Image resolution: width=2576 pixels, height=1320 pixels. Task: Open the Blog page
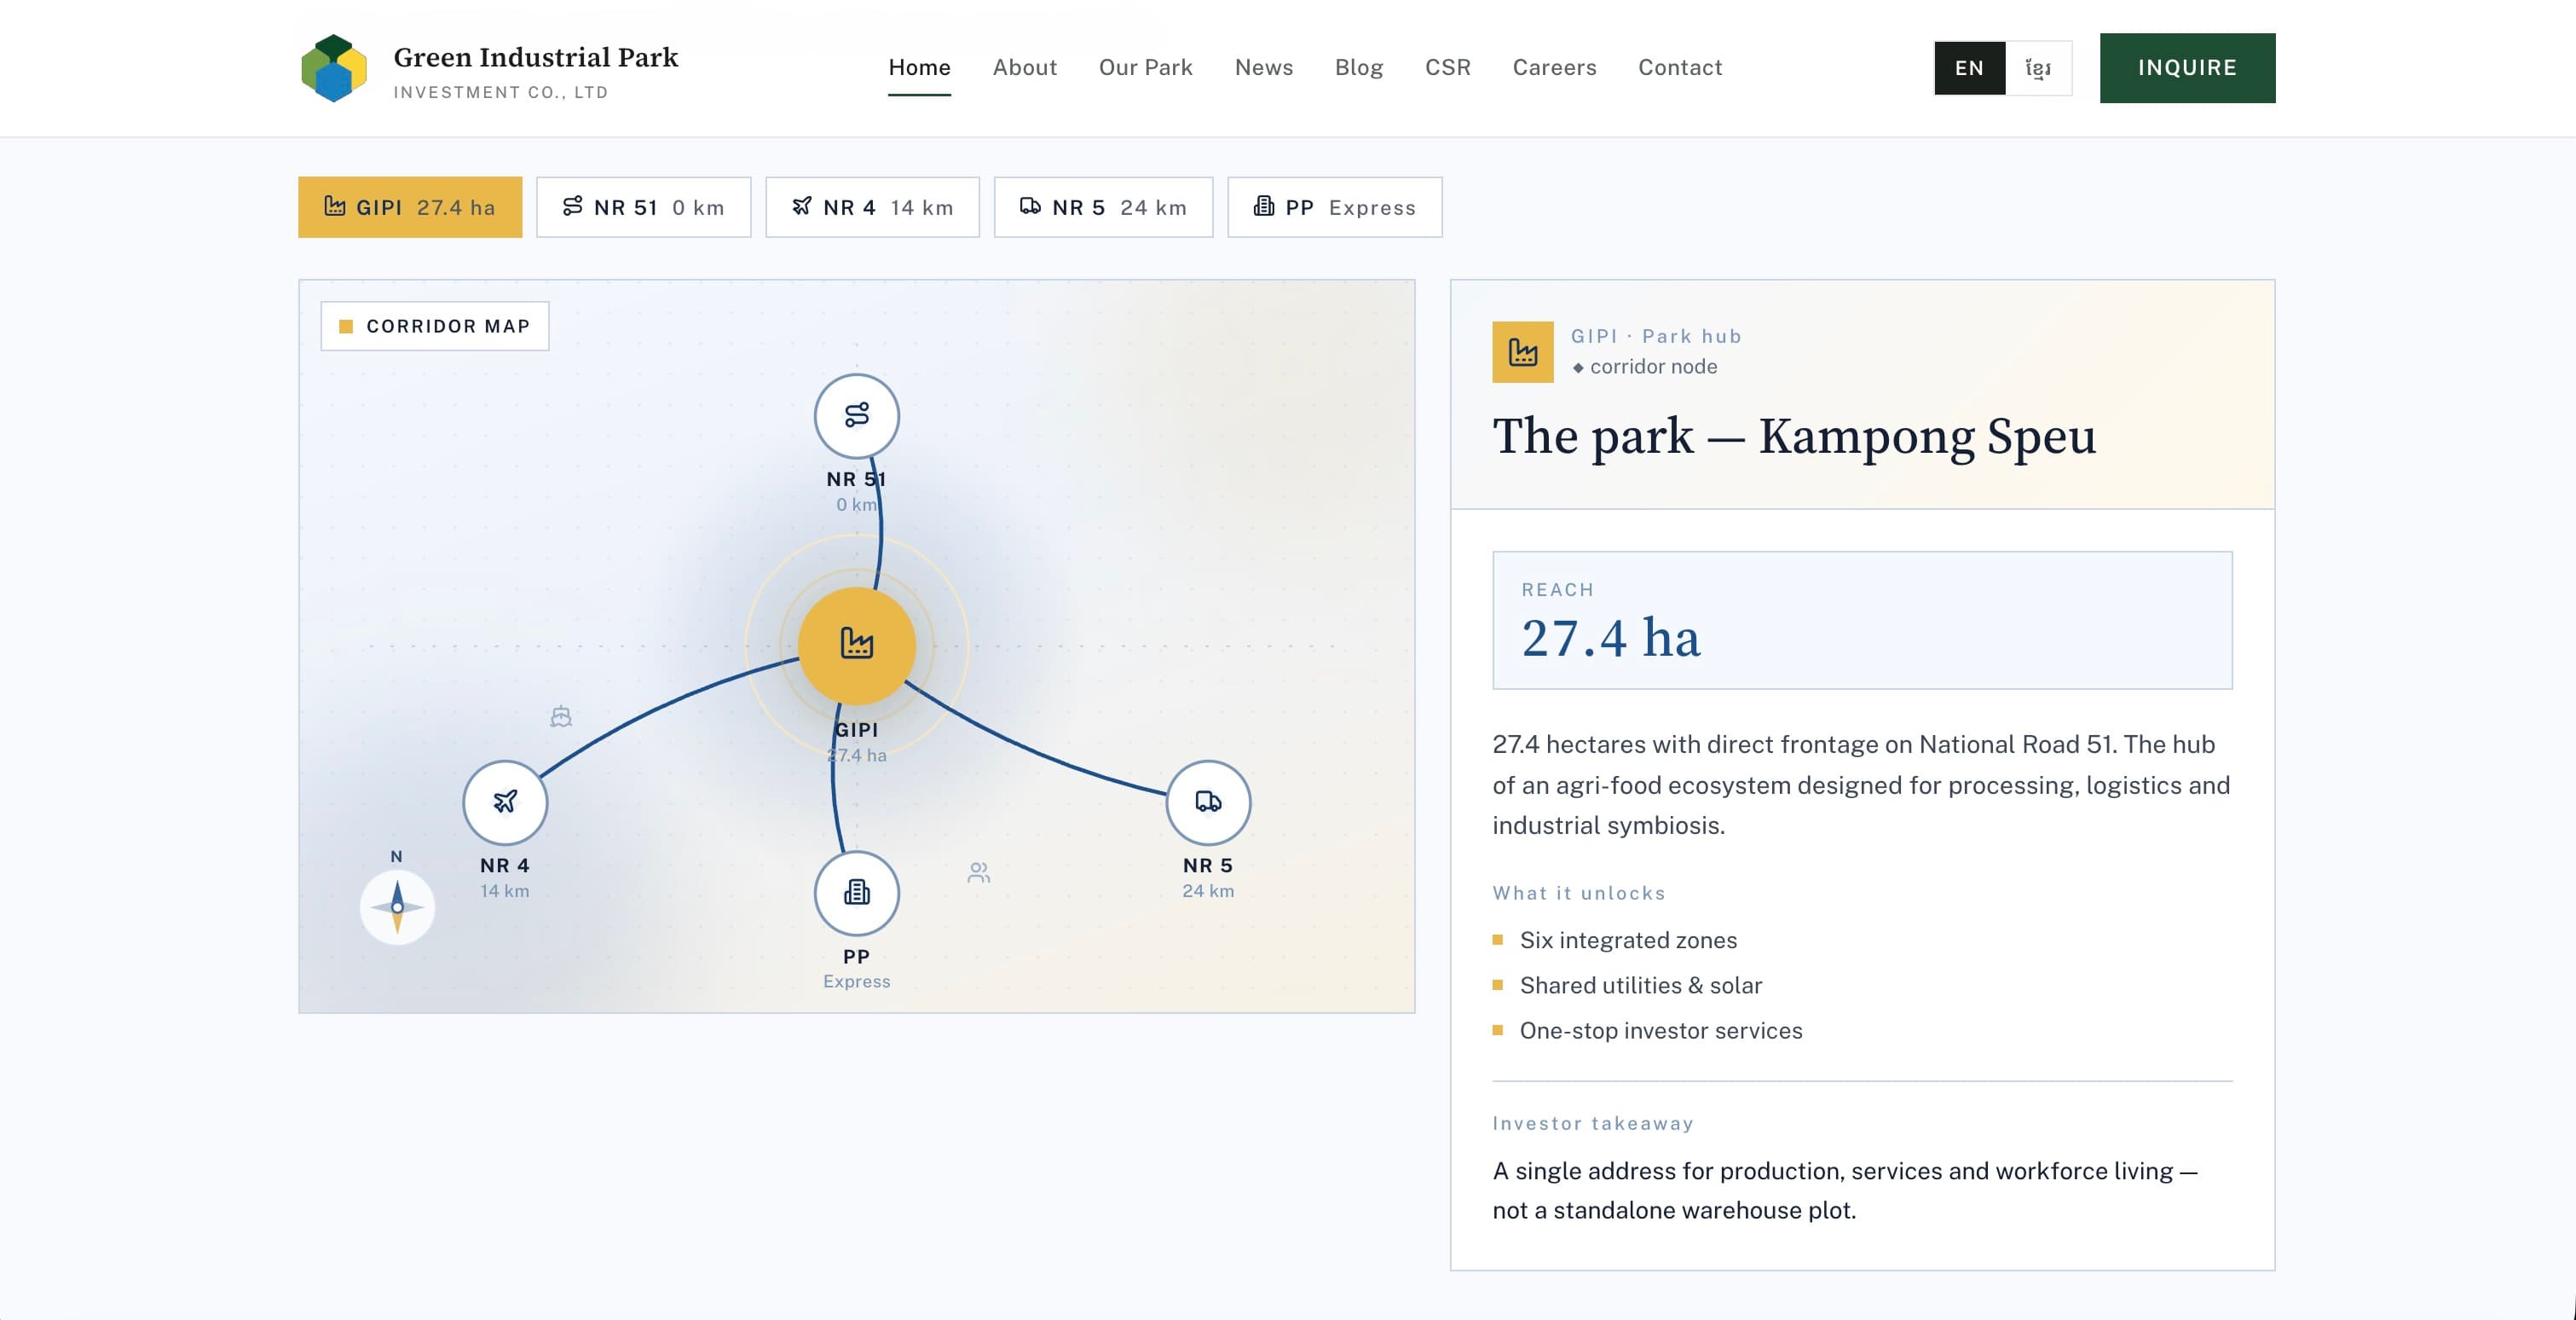click(x=1358, y=68)
